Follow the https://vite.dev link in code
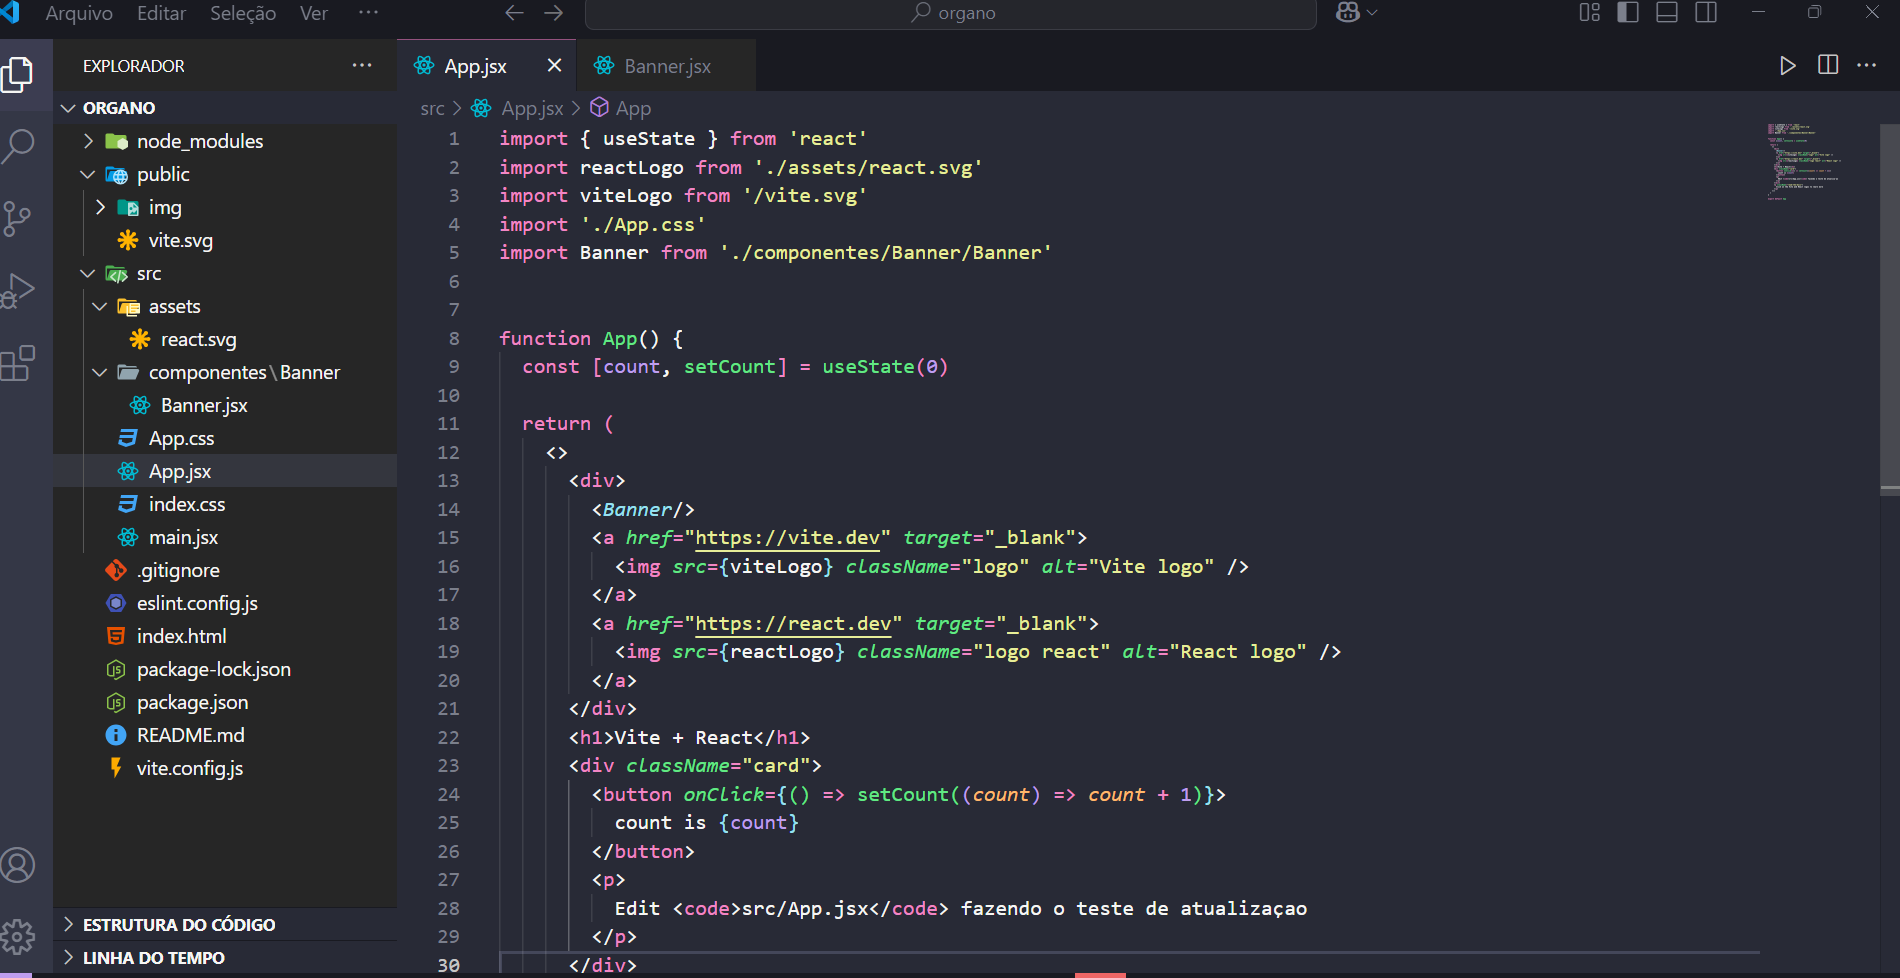This screenshot has height=978, width=1900. 788,538
